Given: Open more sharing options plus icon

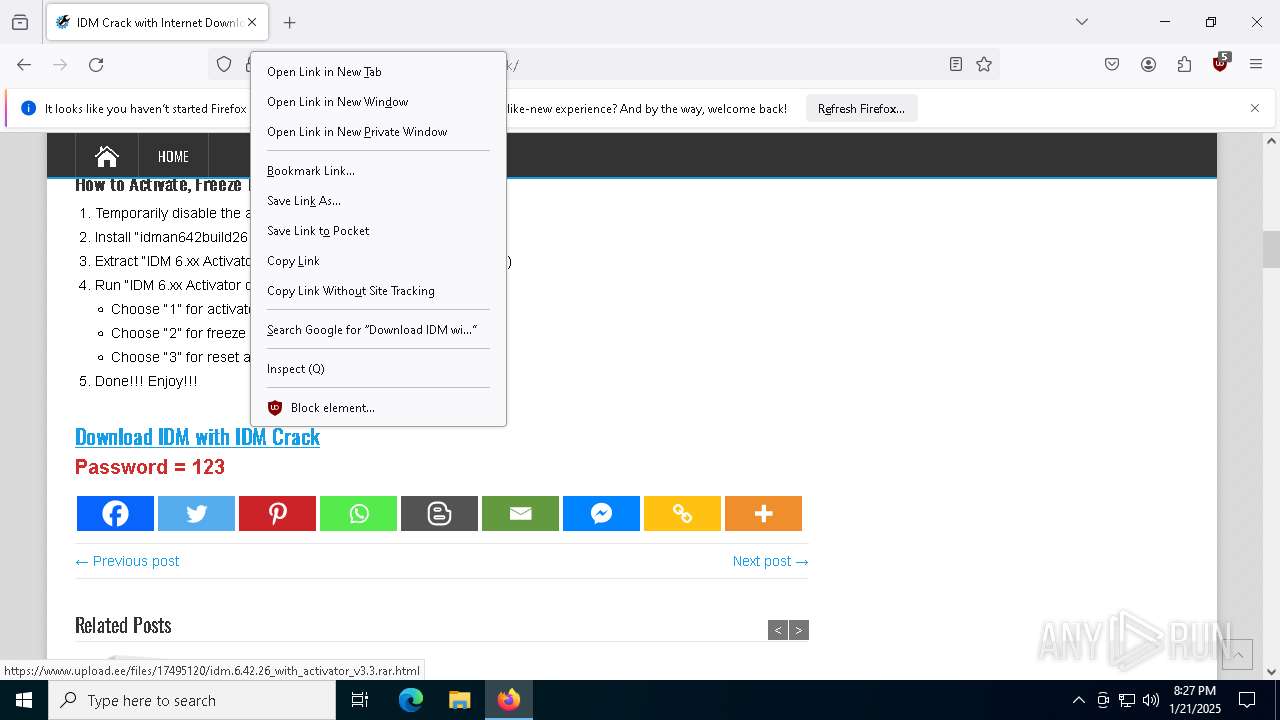Looking at the screenshot, I should point(763,513).
